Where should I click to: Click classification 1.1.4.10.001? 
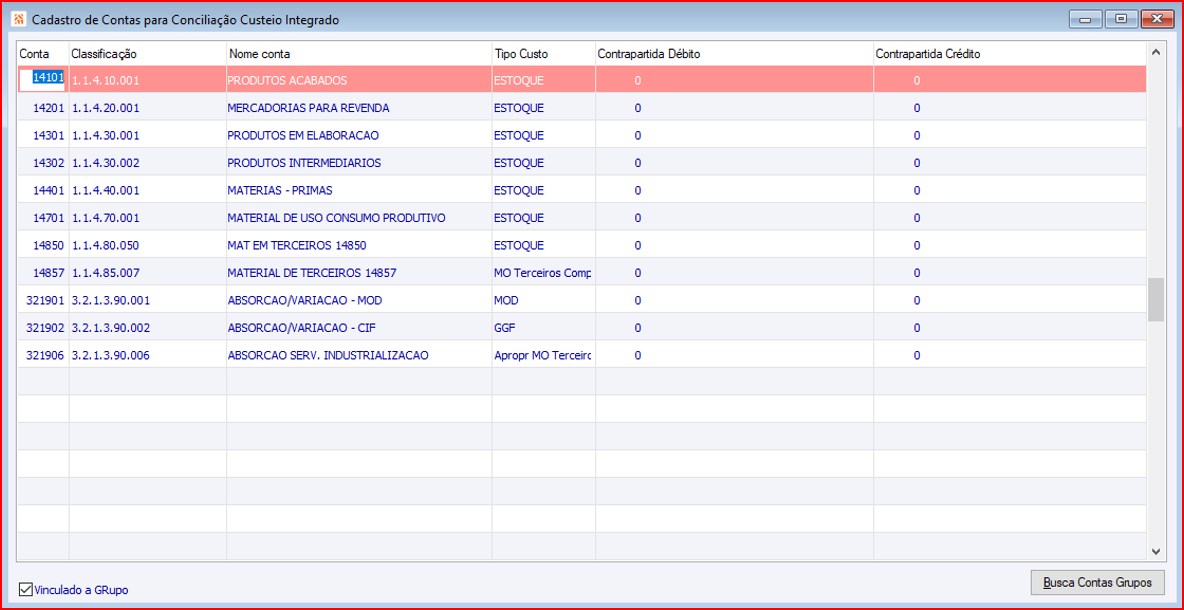106,80
